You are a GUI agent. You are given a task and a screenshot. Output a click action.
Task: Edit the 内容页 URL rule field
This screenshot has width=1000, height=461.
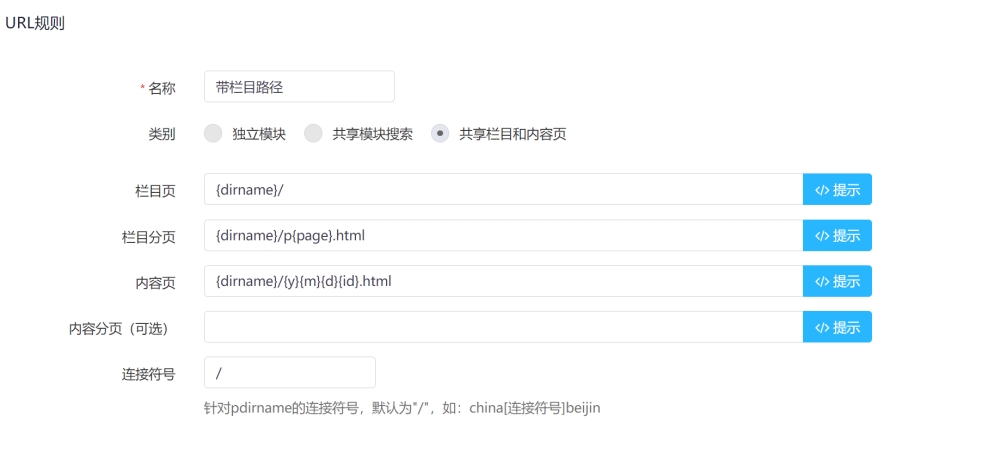pyautogui.click(x=503, y=281)
